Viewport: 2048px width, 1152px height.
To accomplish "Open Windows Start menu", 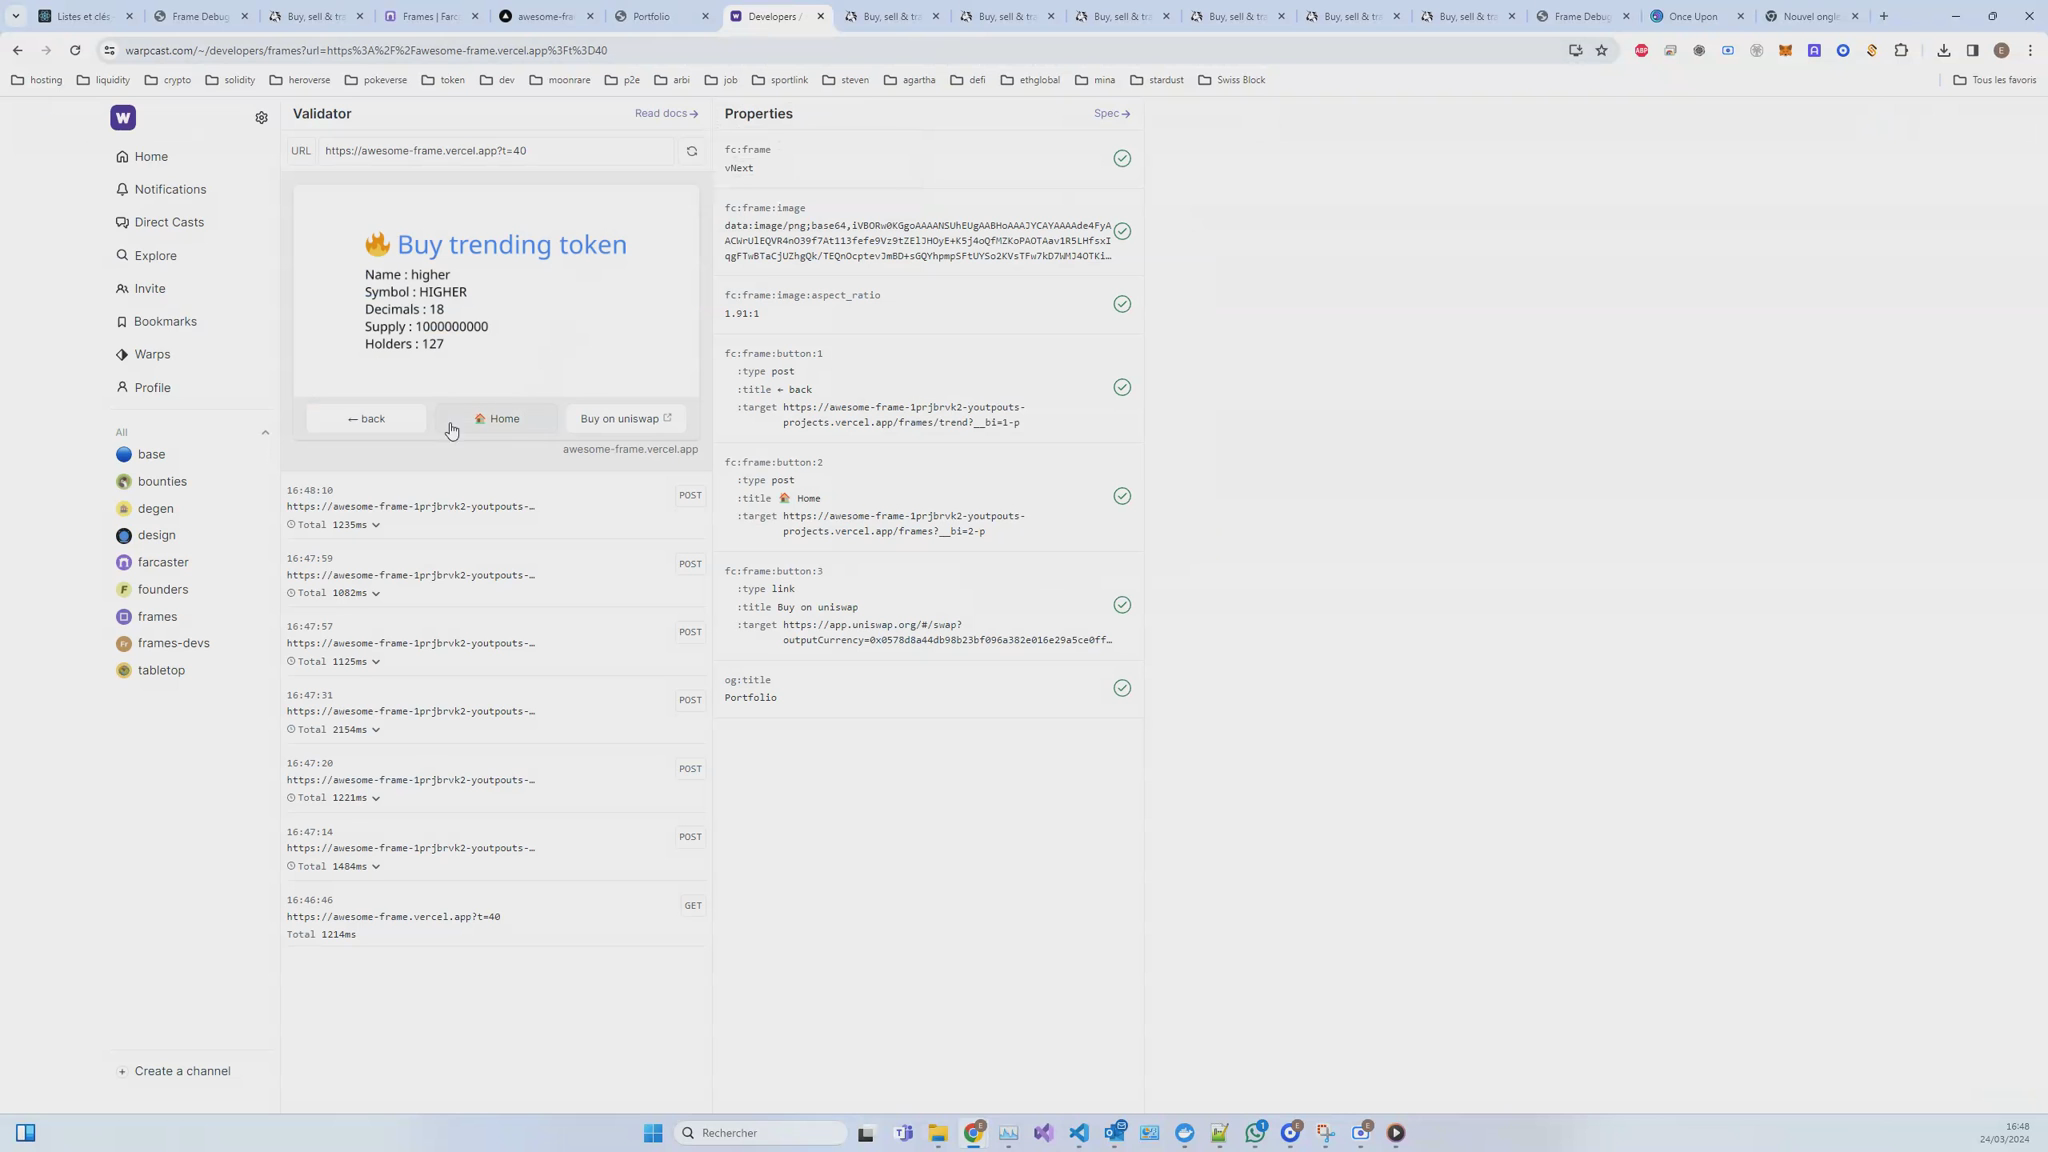I will (653, 1133).
